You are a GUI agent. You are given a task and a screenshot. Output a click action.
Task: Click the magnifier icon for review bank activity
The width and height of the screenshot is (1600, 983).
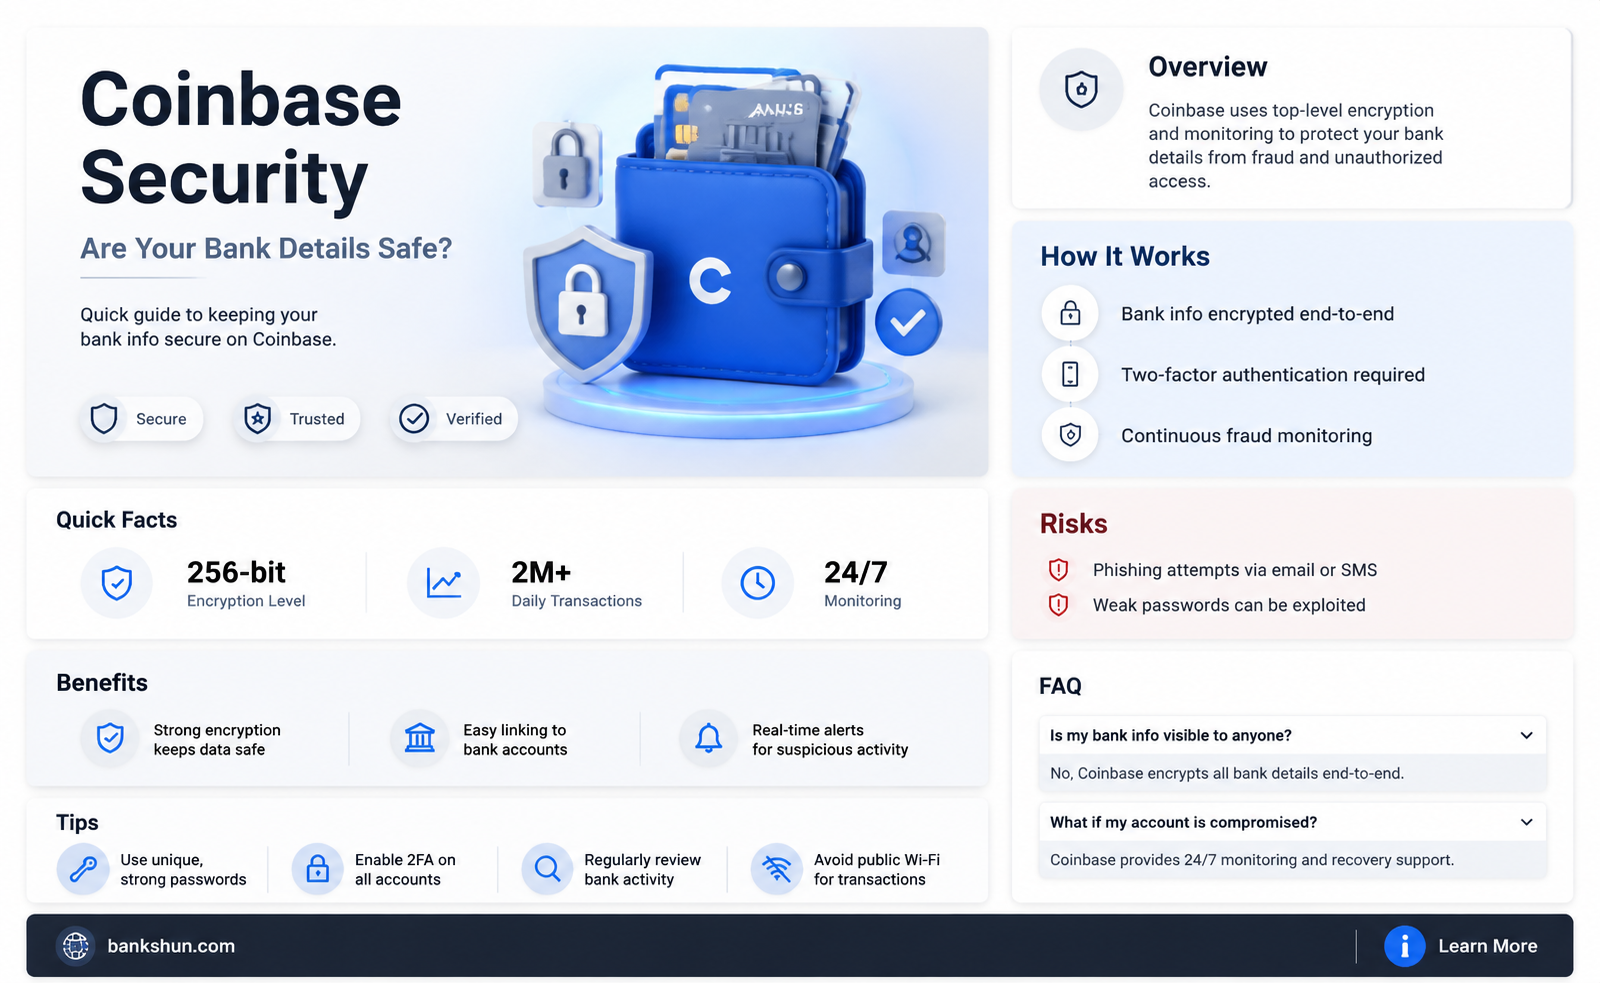pos(547,869)
